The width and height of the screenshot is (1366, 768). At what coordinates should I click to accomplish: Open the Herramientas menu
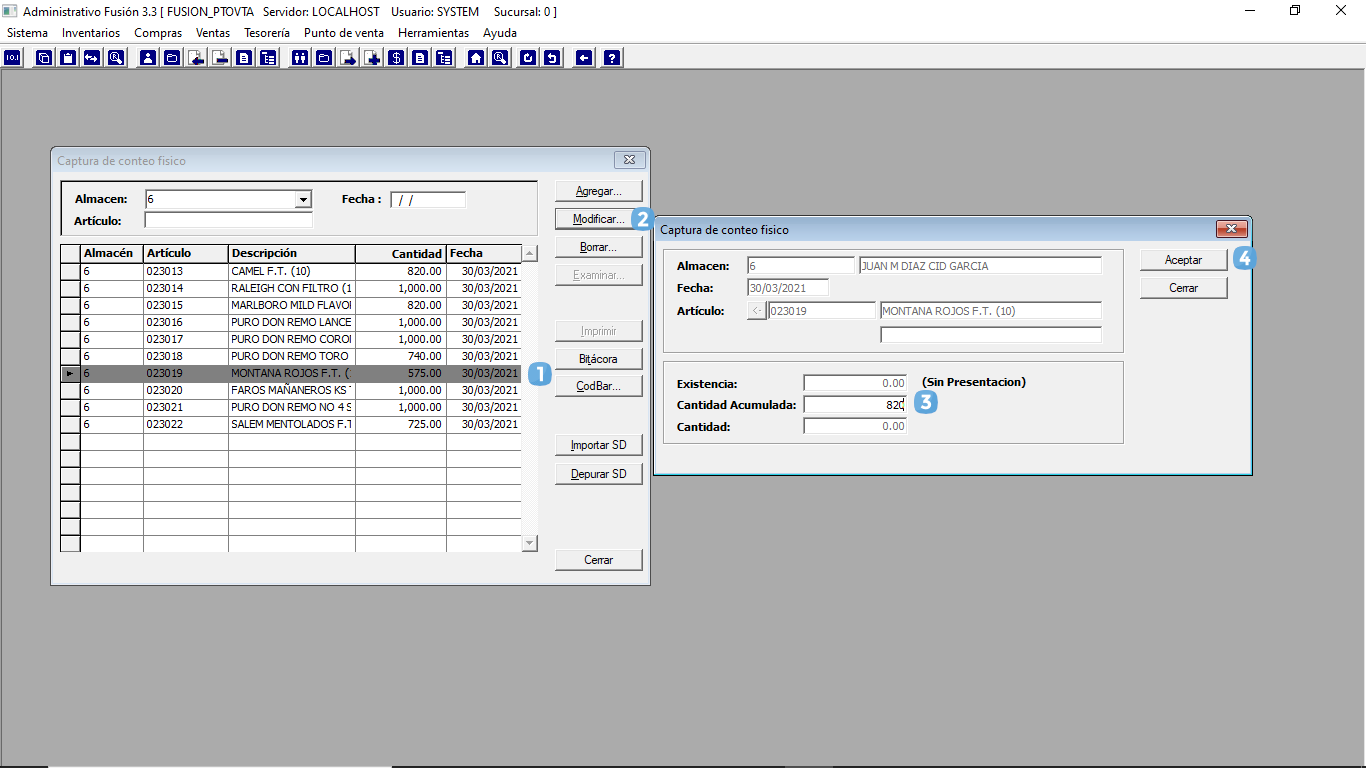[433, 33]
